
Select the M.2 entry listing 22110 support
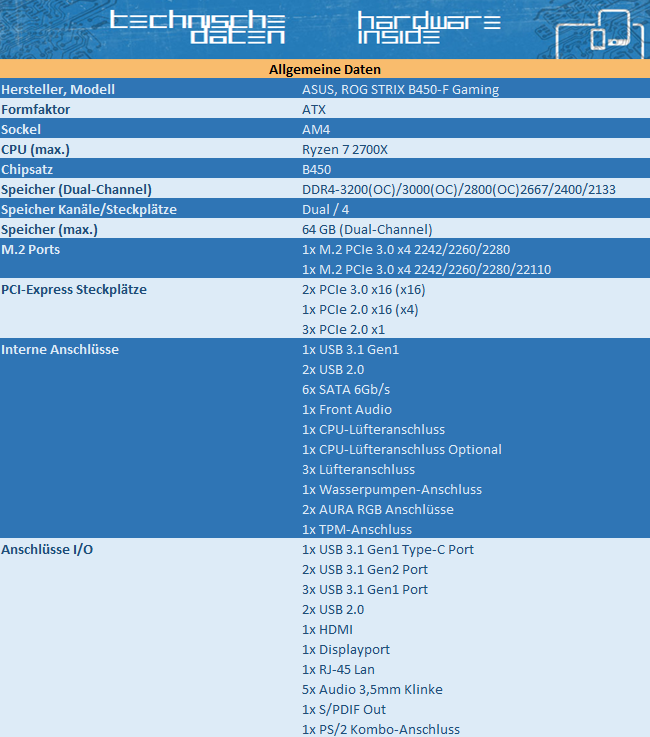pos(426,269)
